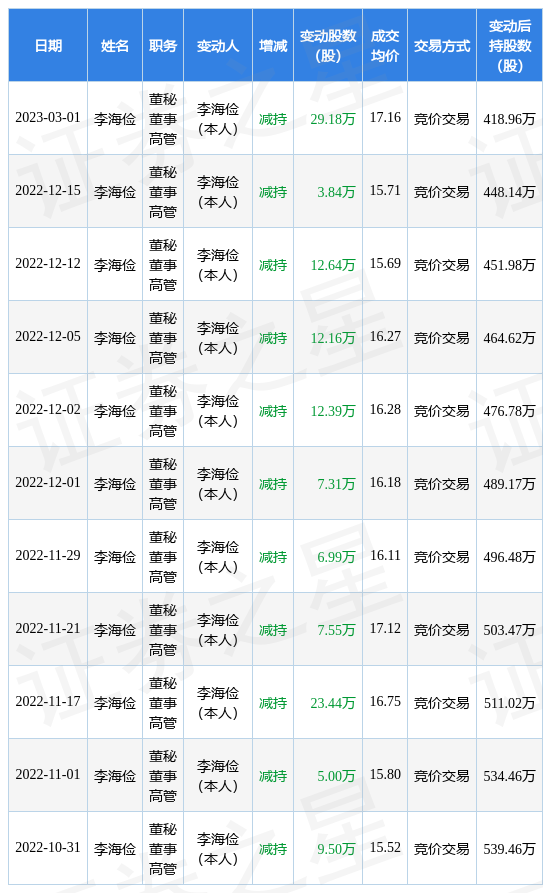Image resolution: width=543 pixels, height=893 pixels.
Task: Select the 496.48万 holdings cell
Action: tap(509, 556)
